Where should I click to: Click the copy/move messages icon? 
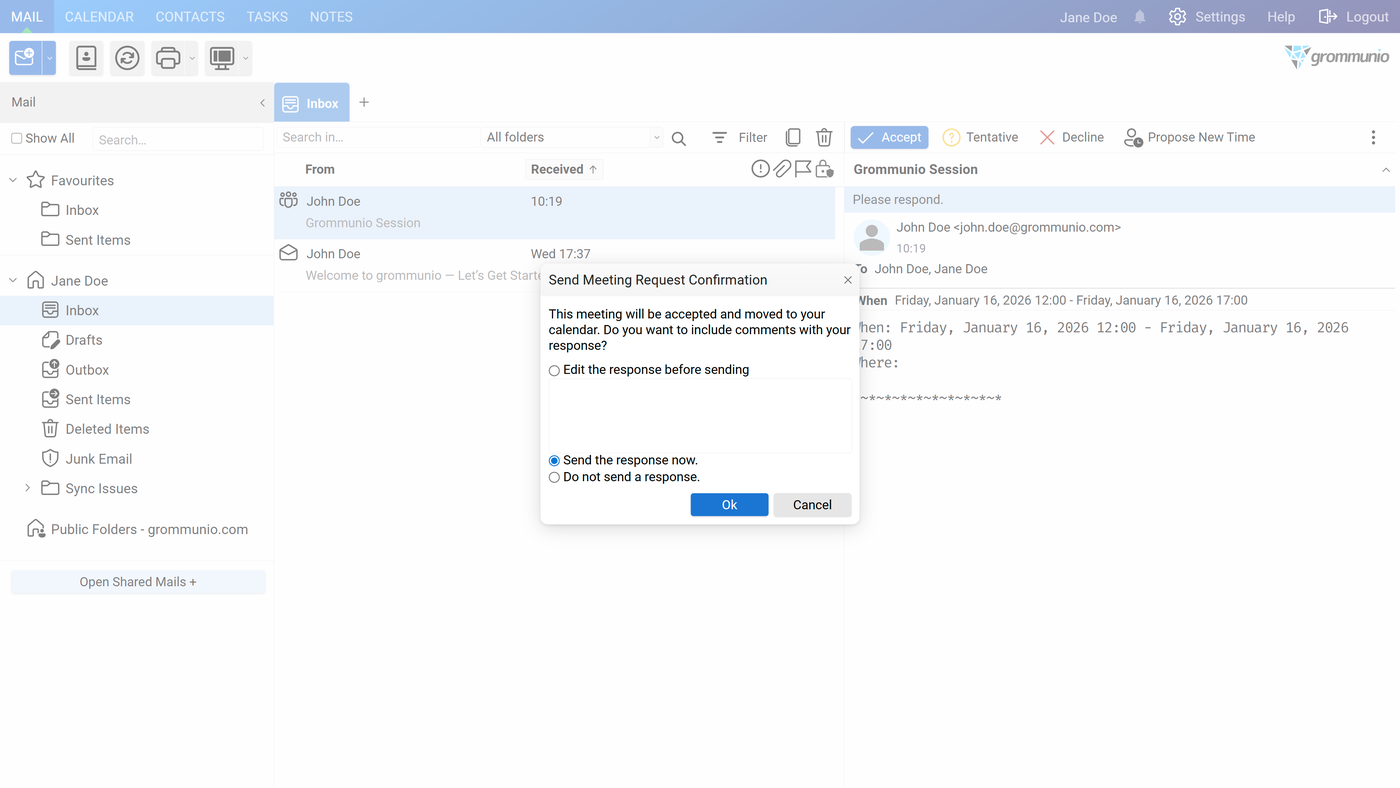tap(793, 138)
